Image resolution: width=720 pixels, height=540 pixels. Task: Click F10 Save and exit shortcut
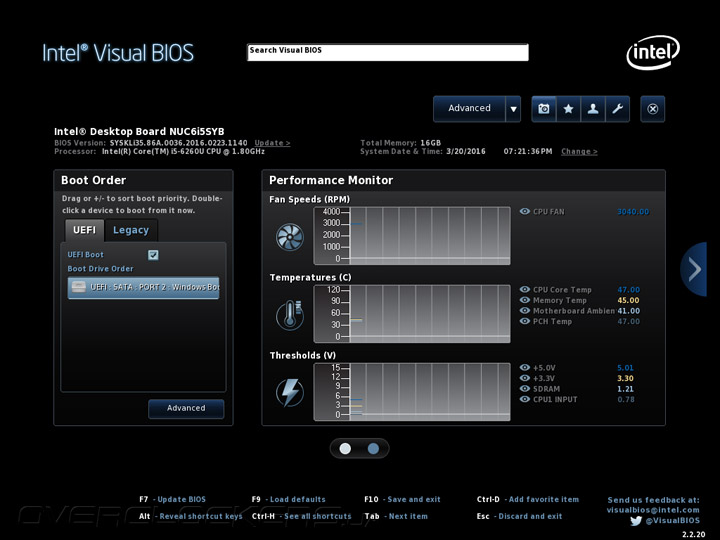click(x=402, y=499)
